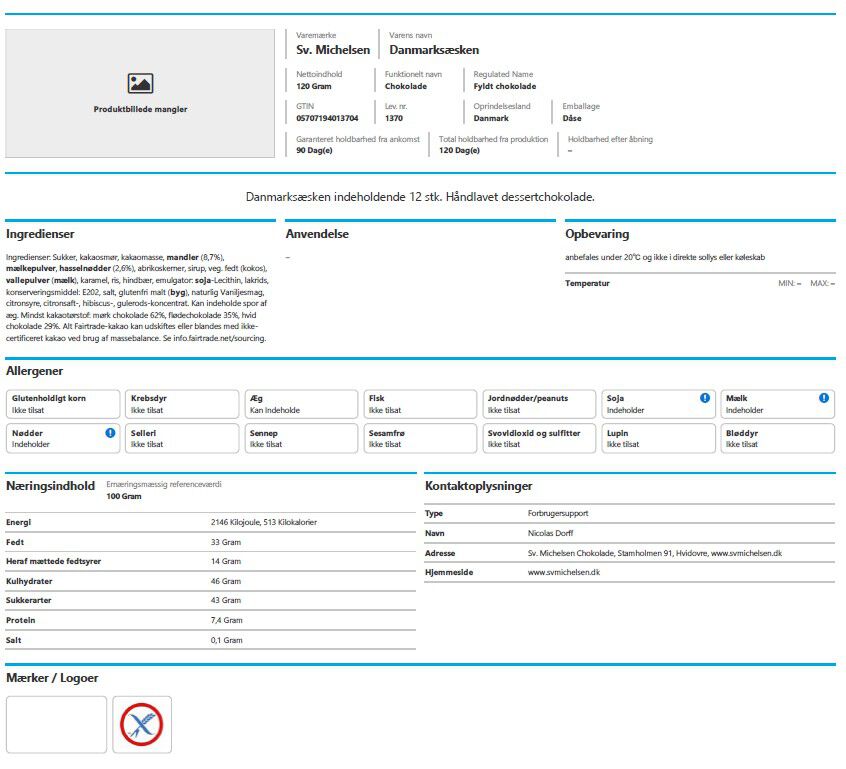Select the GTIN value "05707194013704"
The width and height of the screenshot is (846, 769).
click(327, 118)
